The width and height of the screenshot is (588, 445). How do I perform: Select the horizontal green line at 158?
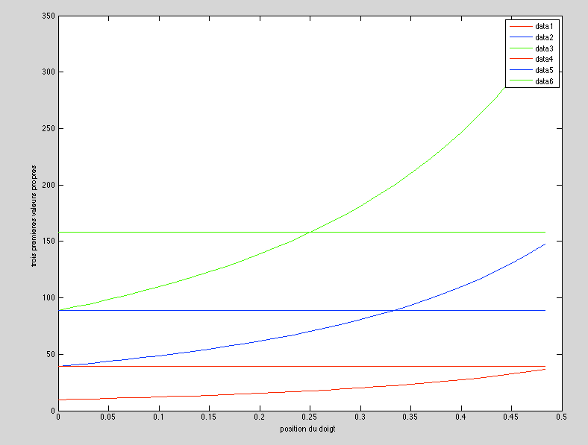[x=302, y=232]
